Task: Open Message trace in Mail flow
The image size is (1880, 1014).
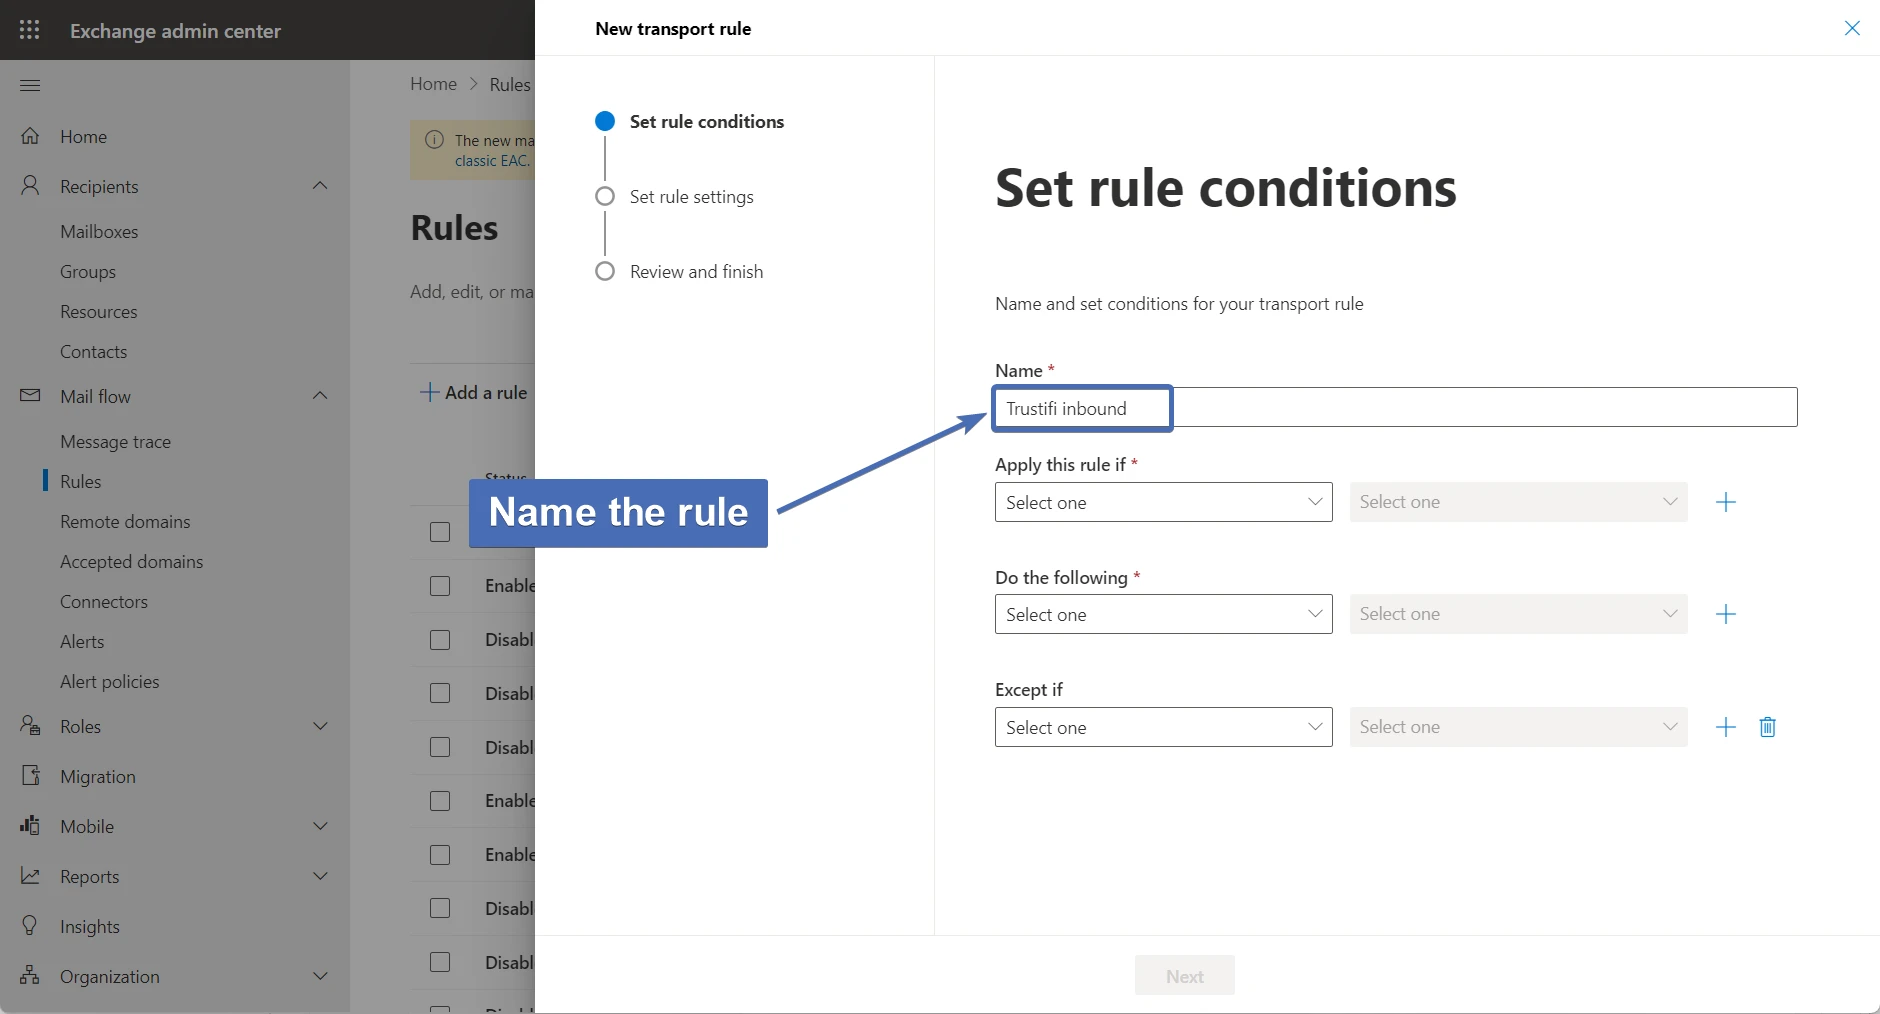Action: click(115, 442)
